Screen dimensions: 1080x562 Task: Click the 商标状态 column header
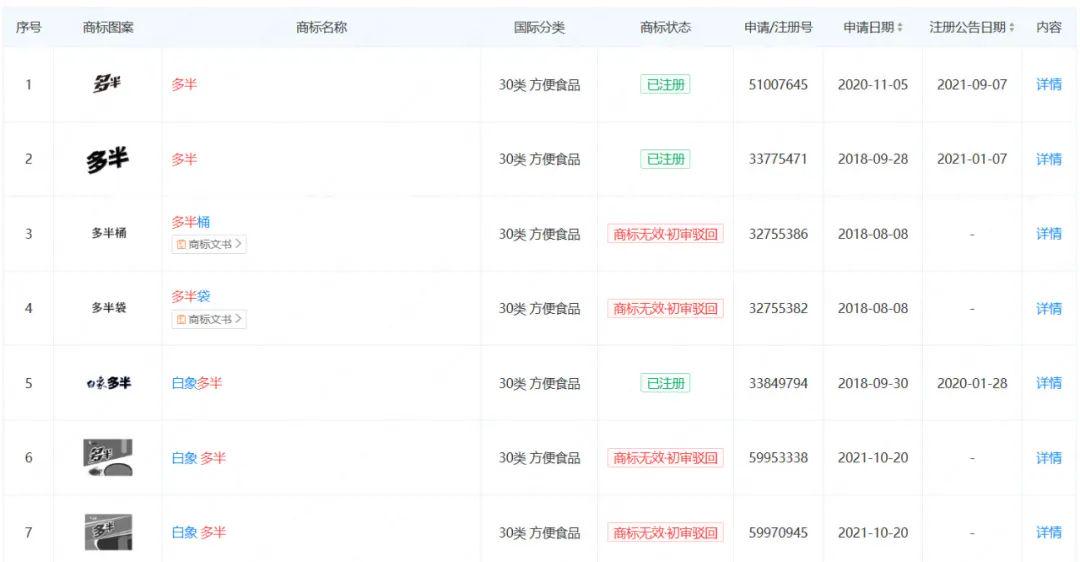(665, 28)
